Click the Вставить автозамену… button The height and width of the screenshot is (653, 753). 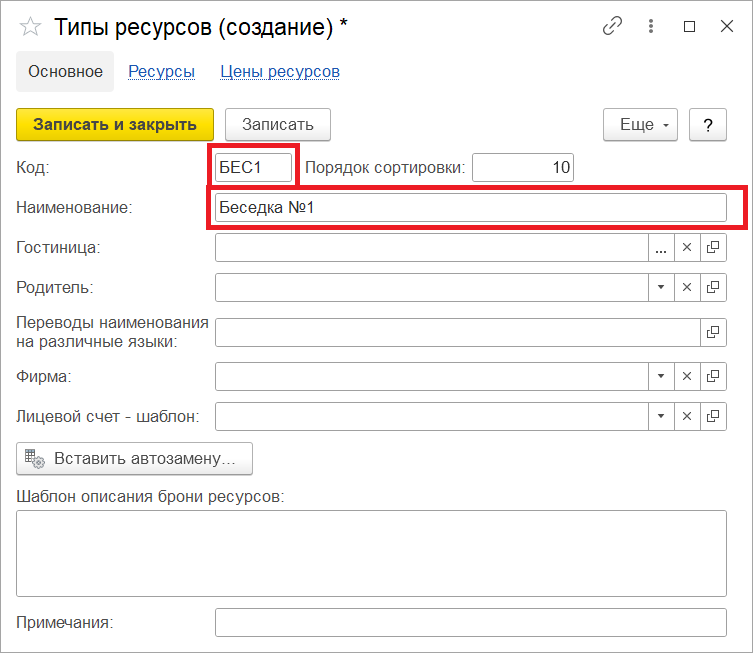(134, 459)
